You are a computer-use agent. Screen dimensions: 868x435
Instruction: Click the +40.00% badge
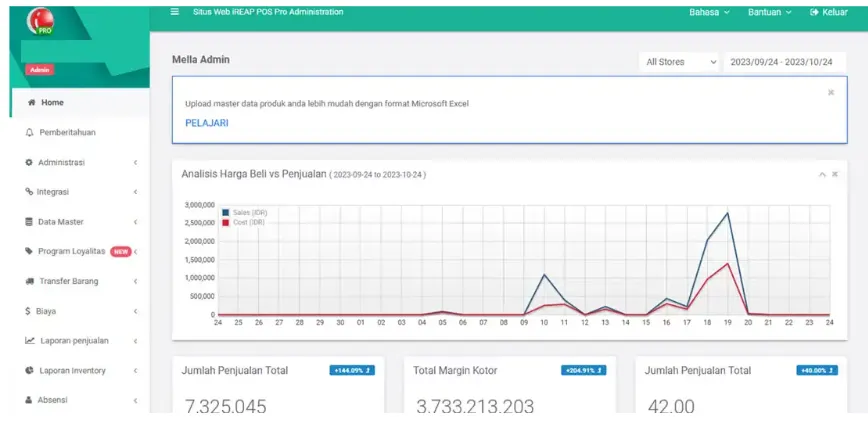point(817,370)
